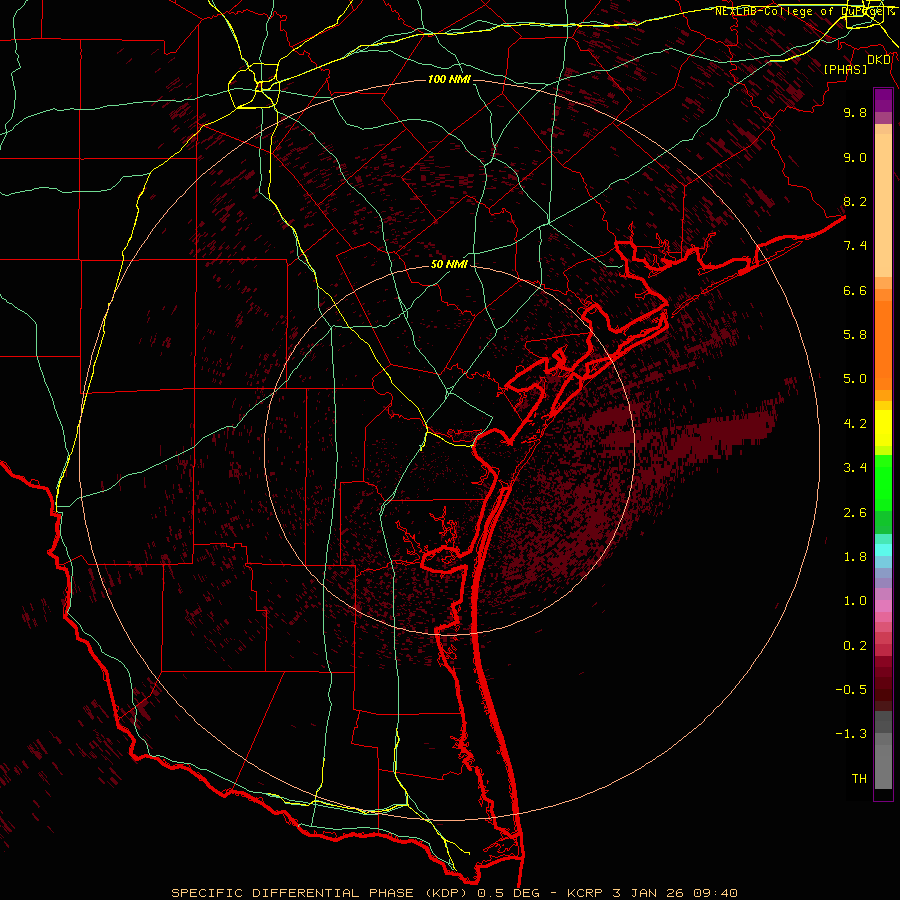The height and width of the screenshot is (900, 900).
Task: Select the 4.2 scale value
Action: click(x=855, y=424)
